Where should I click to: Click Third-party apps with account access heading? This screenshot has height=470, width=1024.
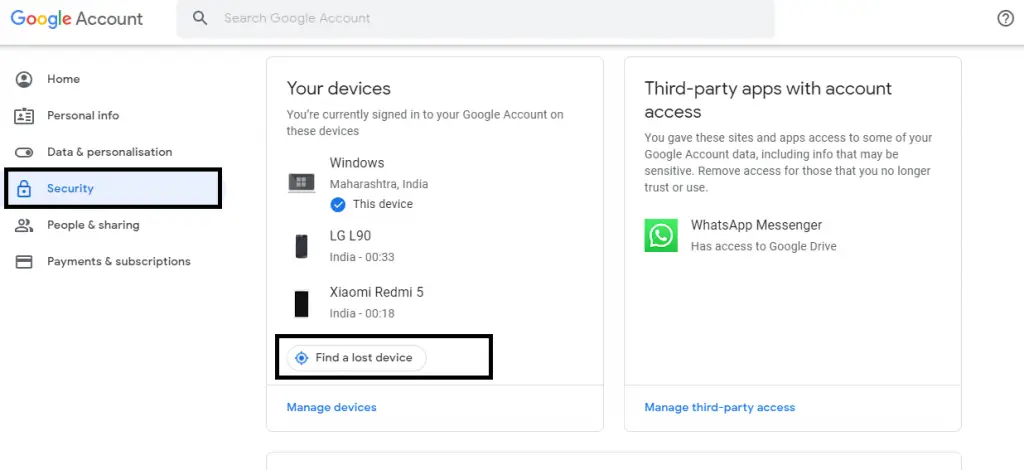768,100
